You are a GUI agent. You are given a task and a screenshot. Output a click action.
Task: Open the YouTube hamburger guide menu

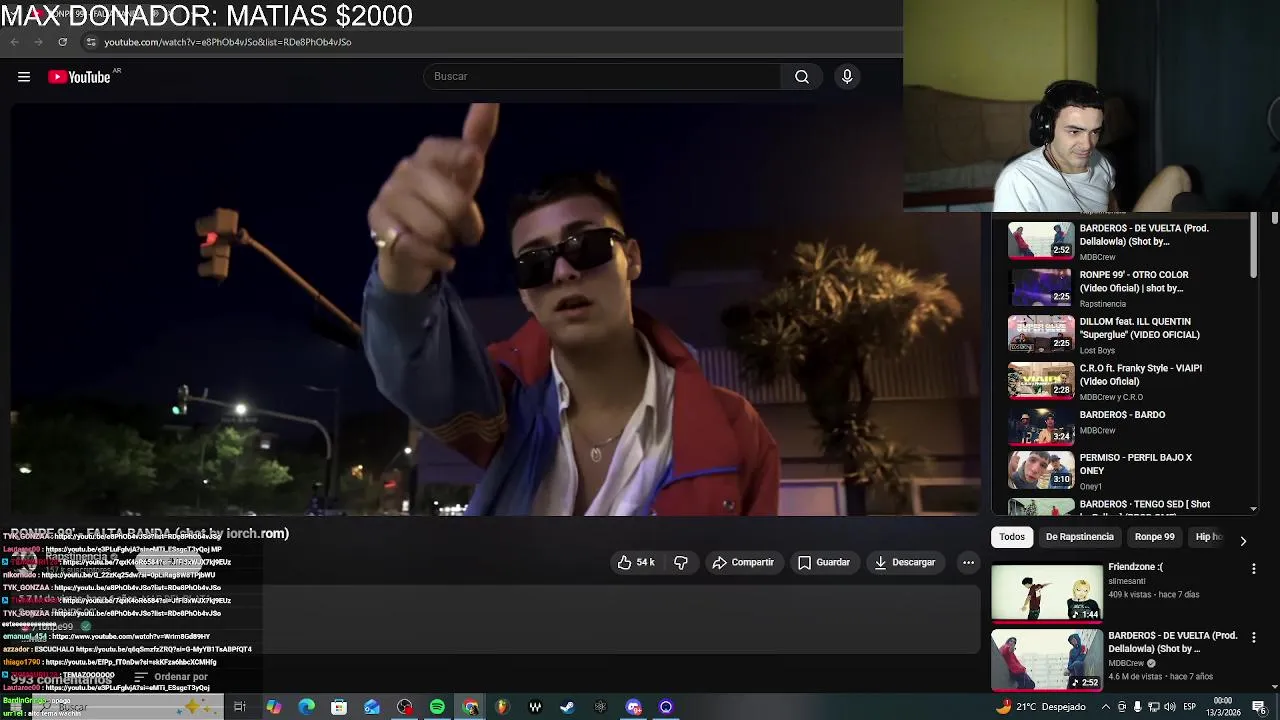(x=24, y=77)
